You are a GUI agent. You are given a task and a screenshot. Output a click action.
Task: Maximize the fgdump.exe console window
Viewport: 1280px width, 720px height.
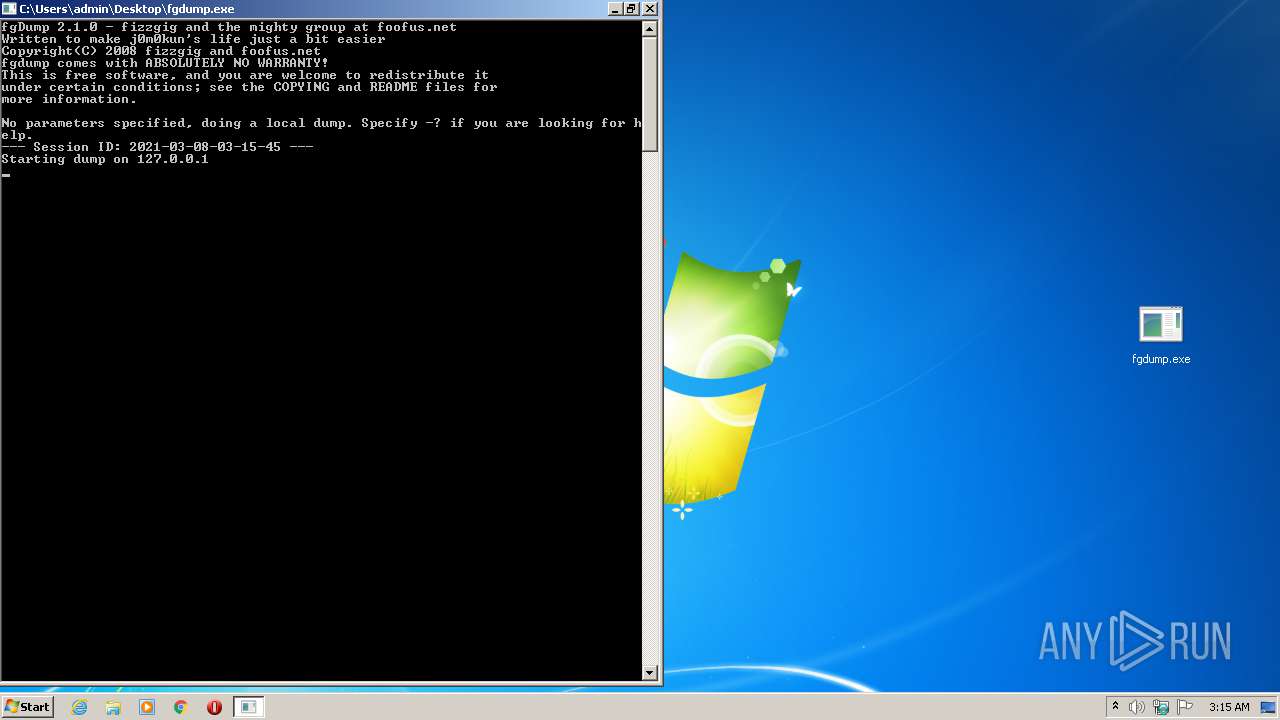(x=631, y=8)
